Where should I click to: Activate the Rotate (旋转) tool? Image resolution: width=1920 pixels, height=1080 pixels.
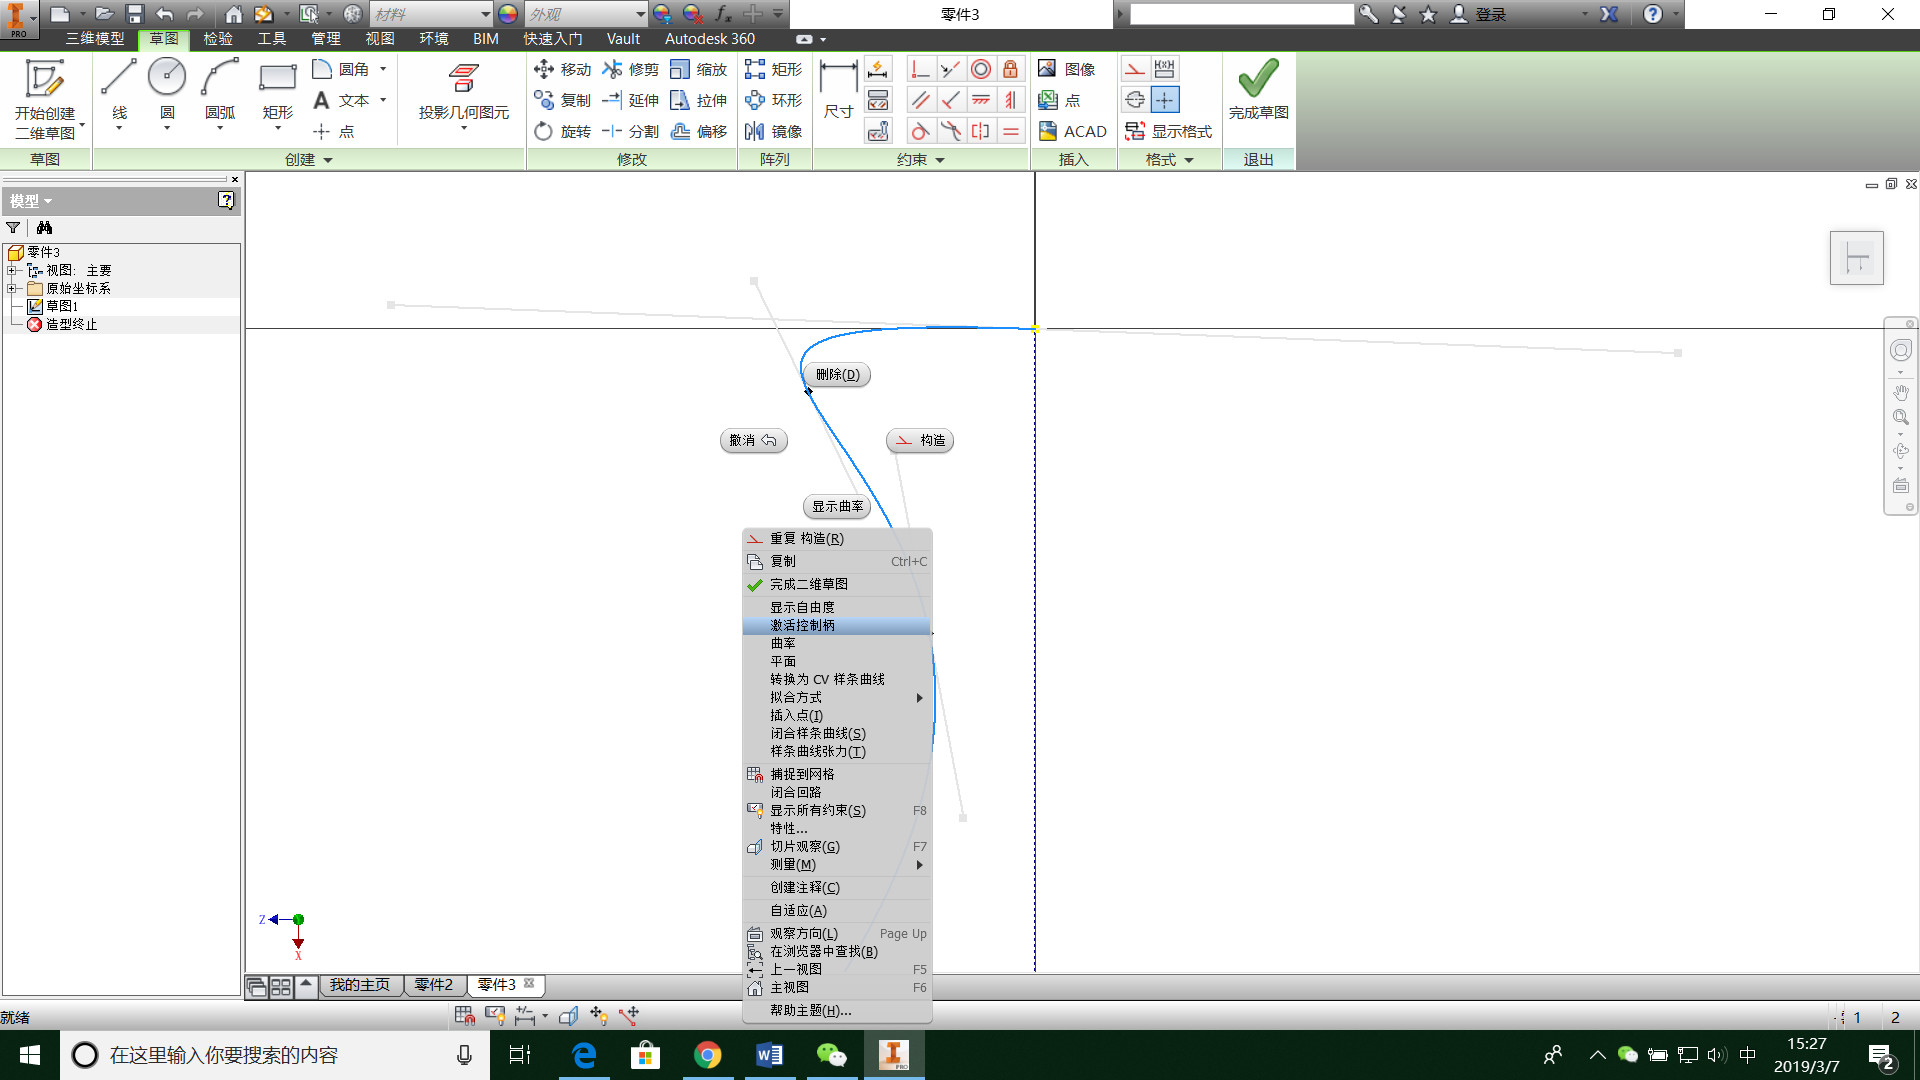click(562, 131)
